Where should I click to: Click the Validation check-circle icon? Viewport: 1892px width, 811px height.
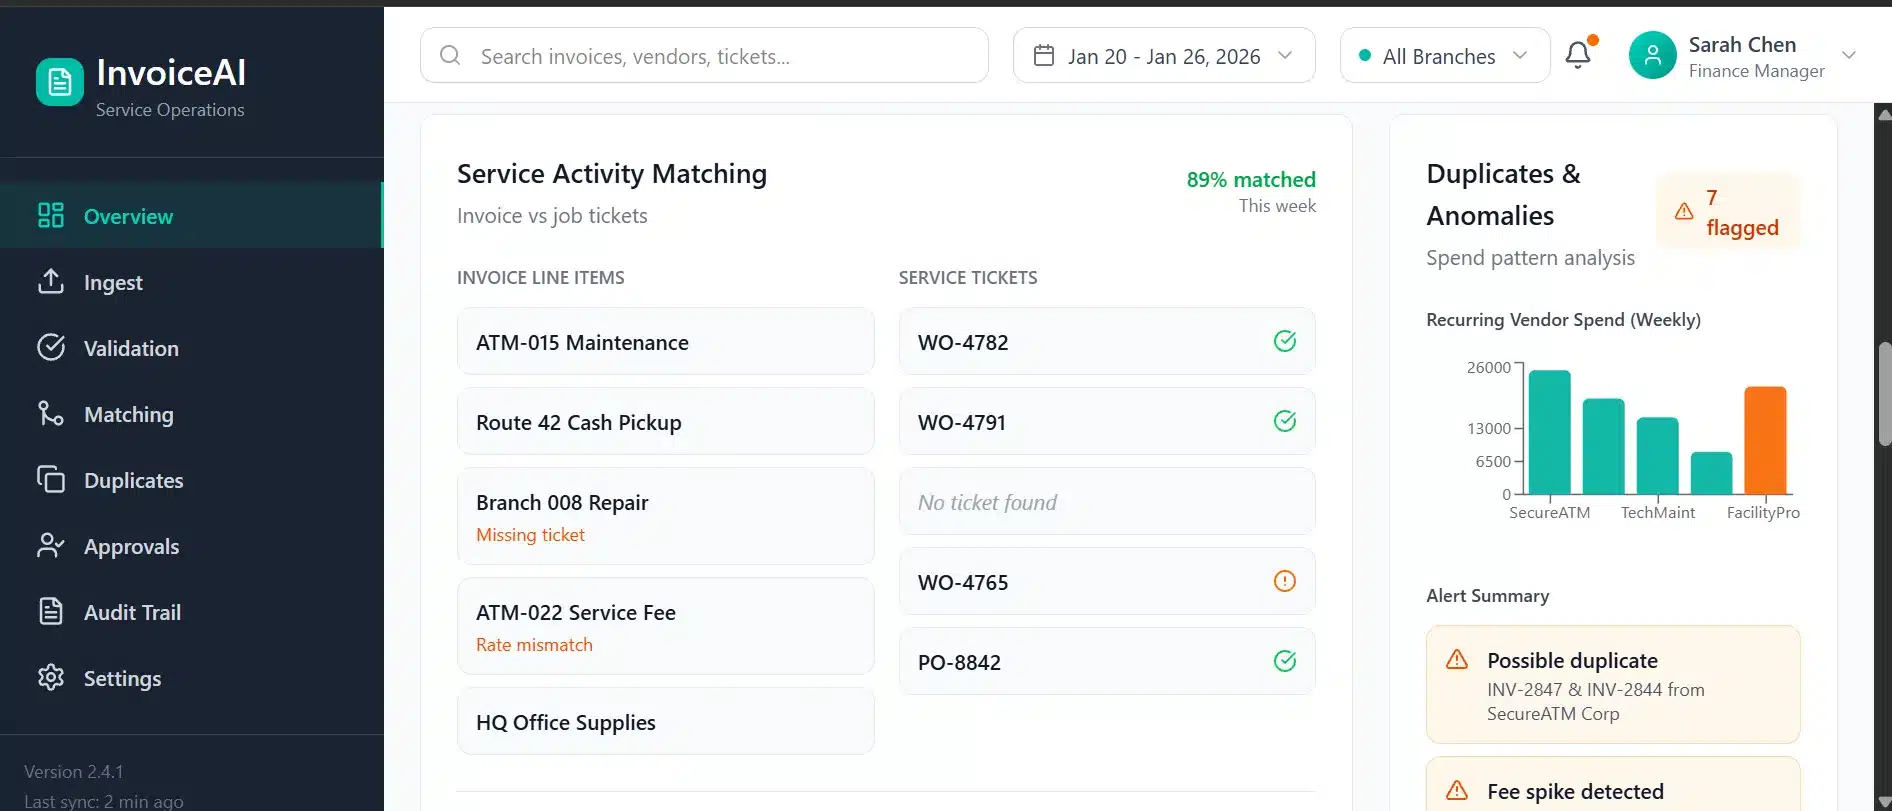(x=51, y=347)
